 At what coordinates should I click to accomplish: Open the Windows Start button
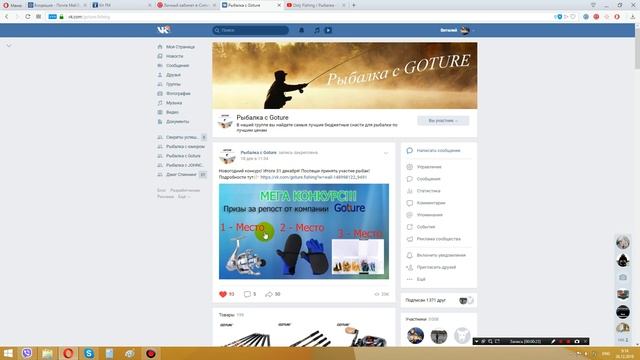pyautogui.click(x=8, y=353)
